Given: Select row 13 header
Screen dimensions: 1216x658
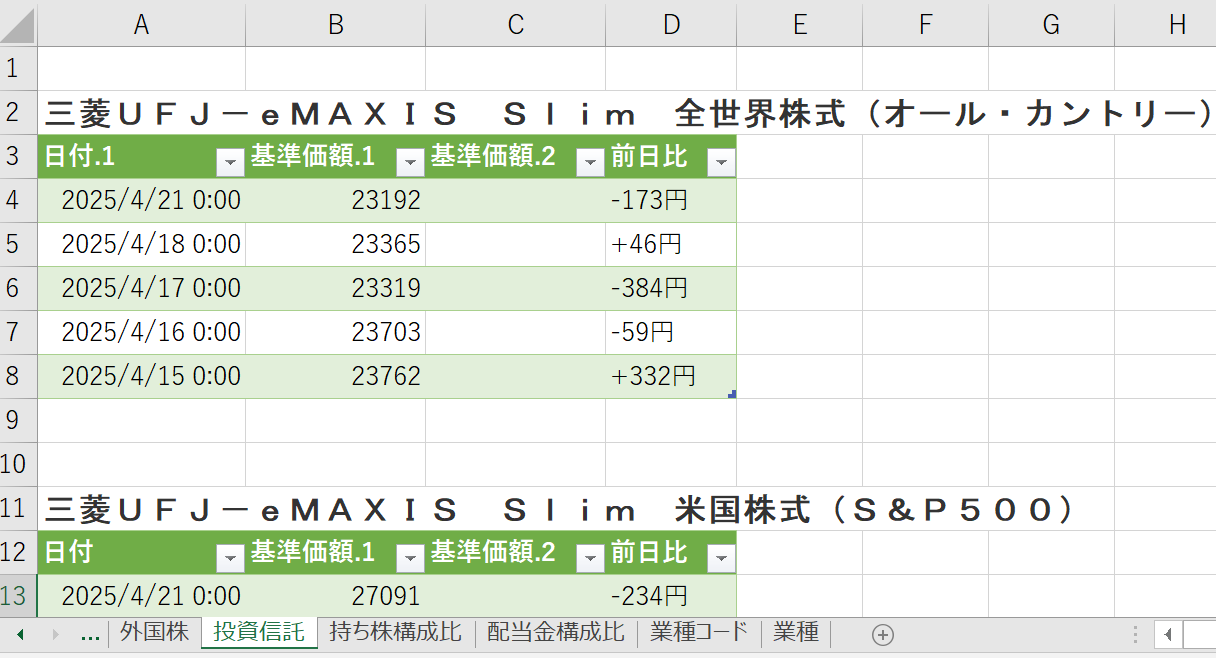Looking at the screenshot, I should pos(18,596).
